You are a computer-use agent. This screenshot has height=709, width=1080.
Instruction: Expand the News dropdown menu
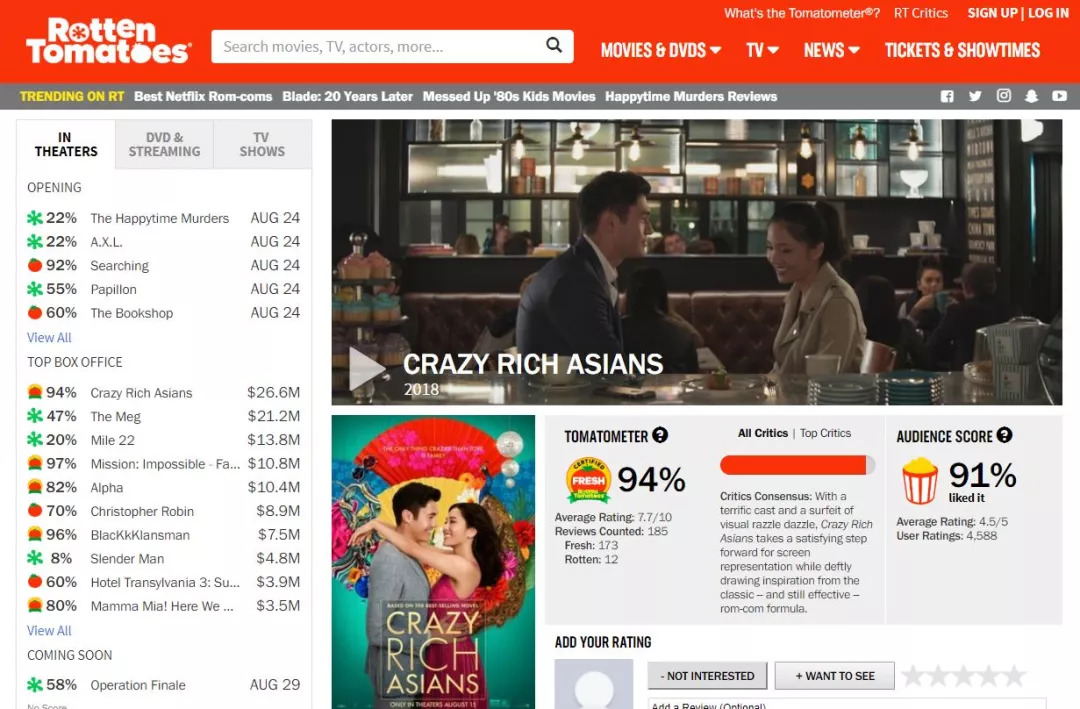[x=831, y=50]
